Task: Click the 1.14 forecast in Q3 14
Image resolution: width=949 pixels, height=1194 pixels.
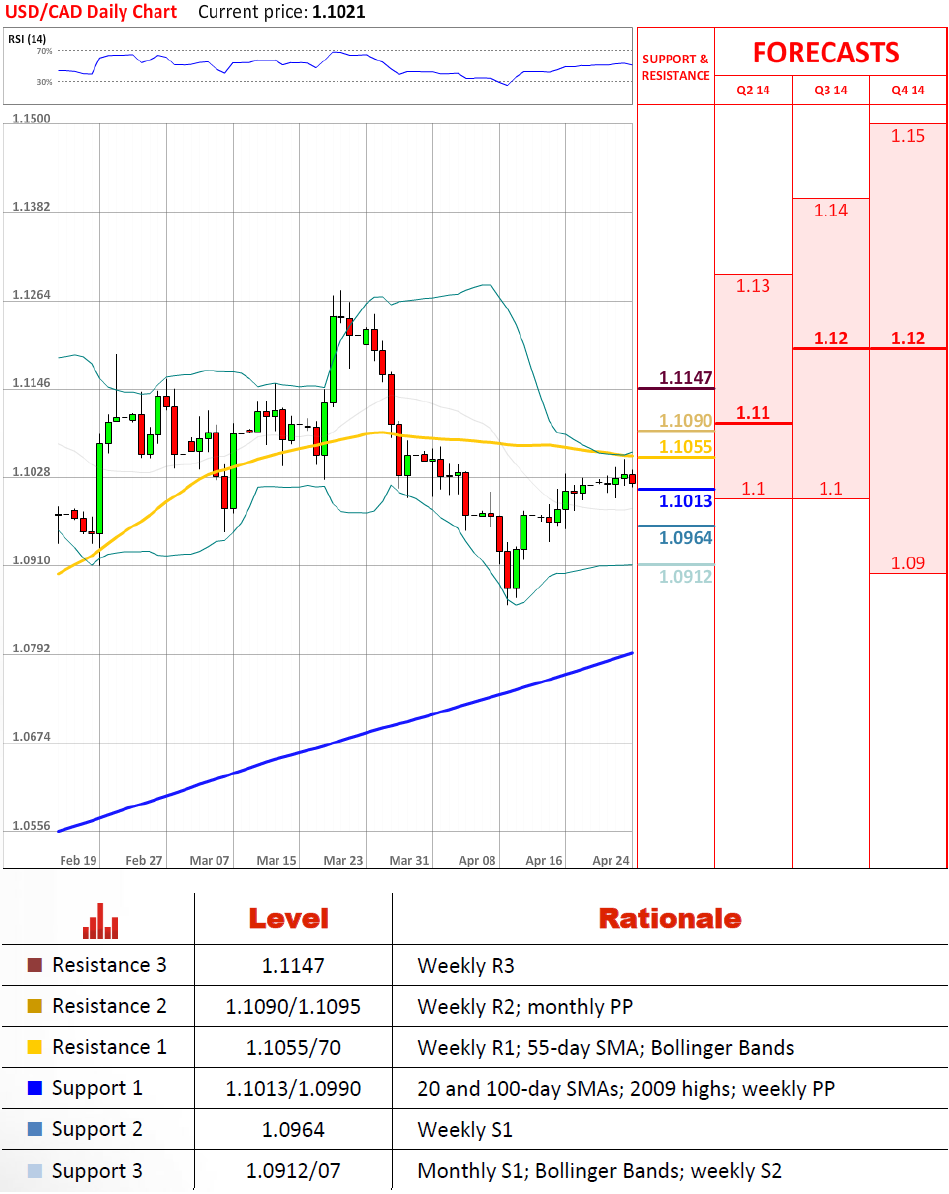Action: click(x=831, y=210)
